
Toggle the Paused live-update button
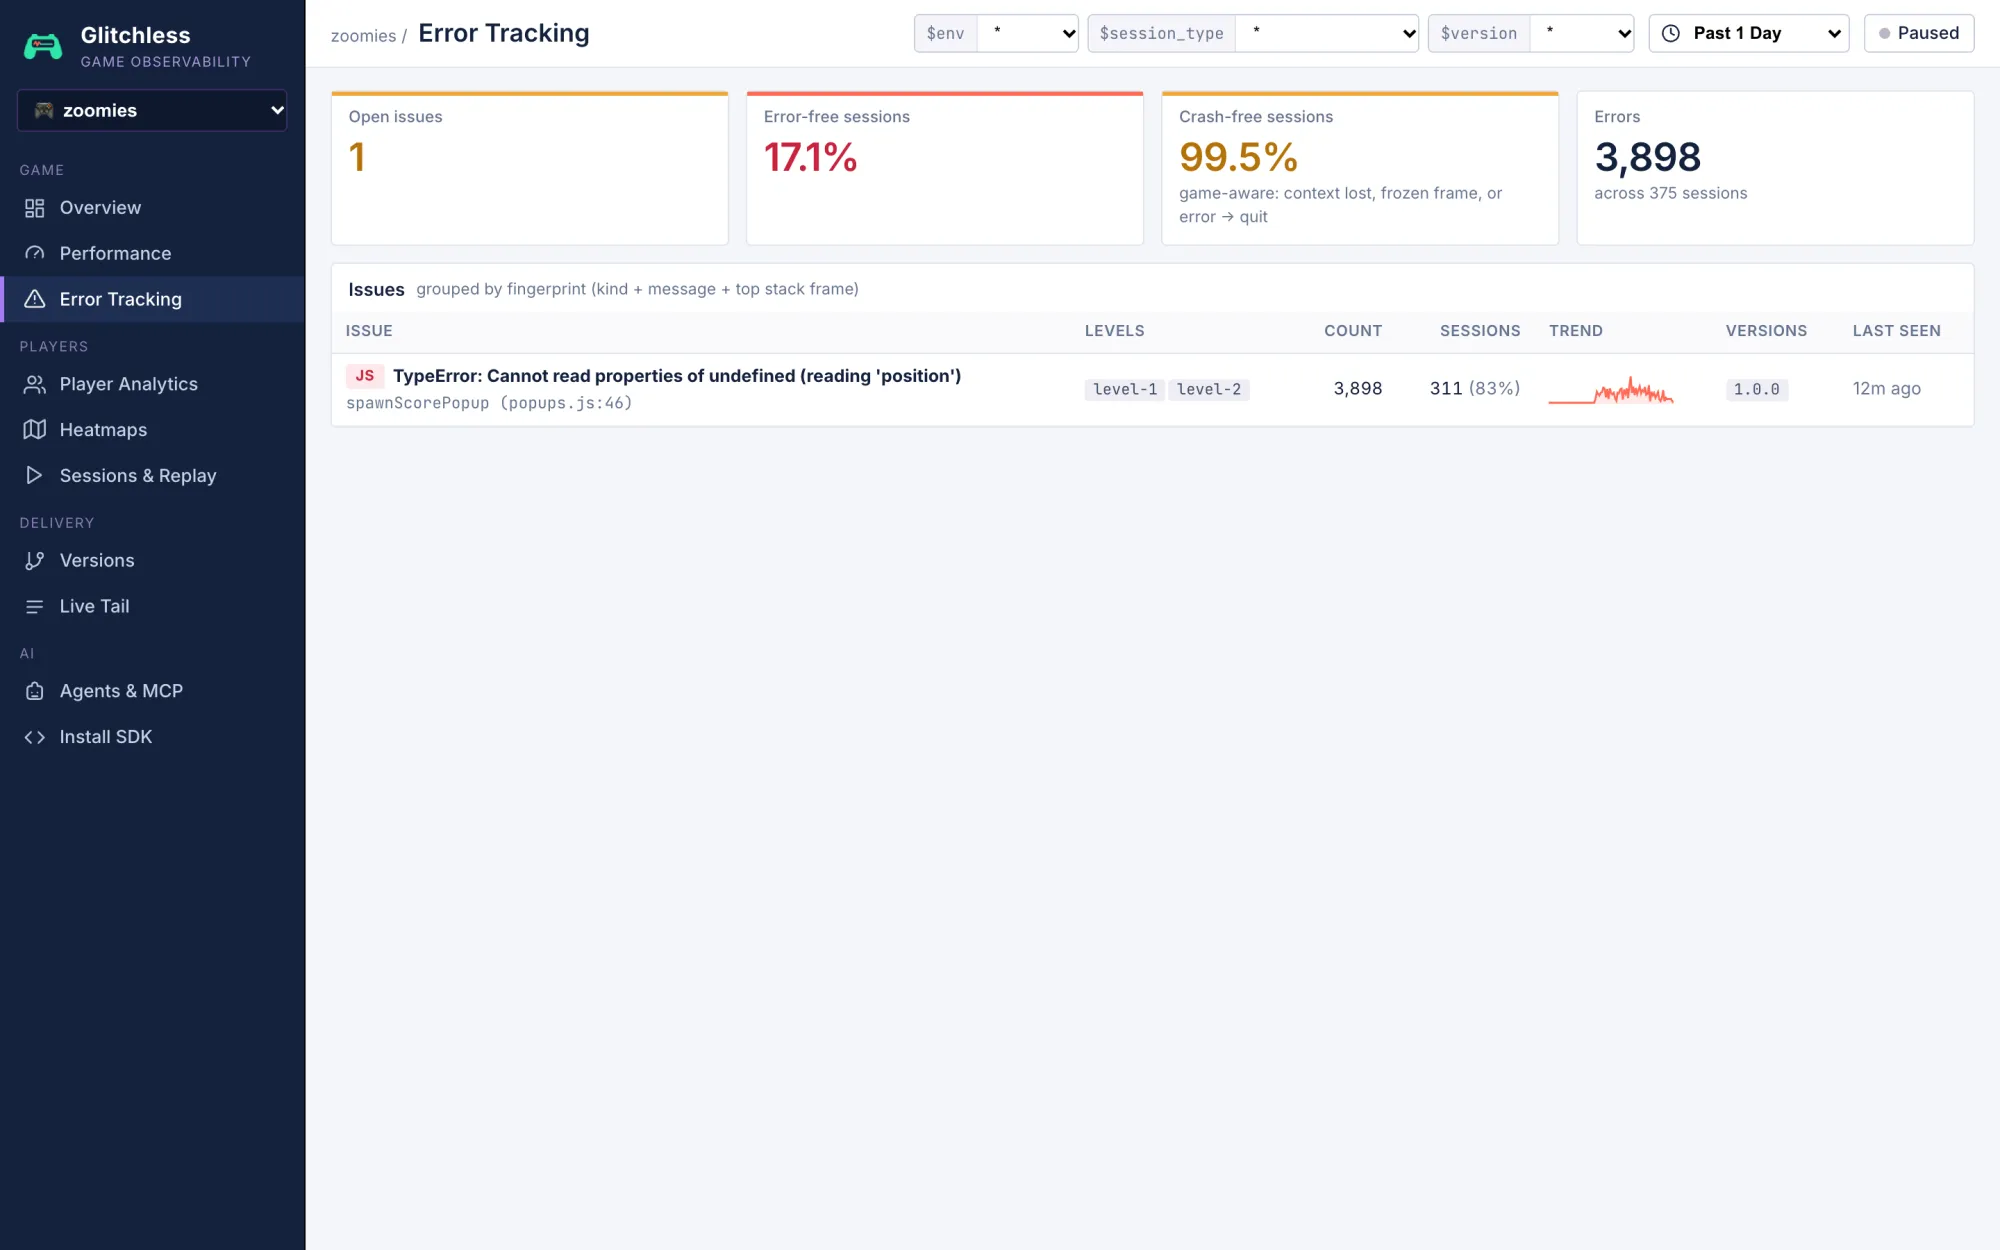click(x=1919, y=33)
